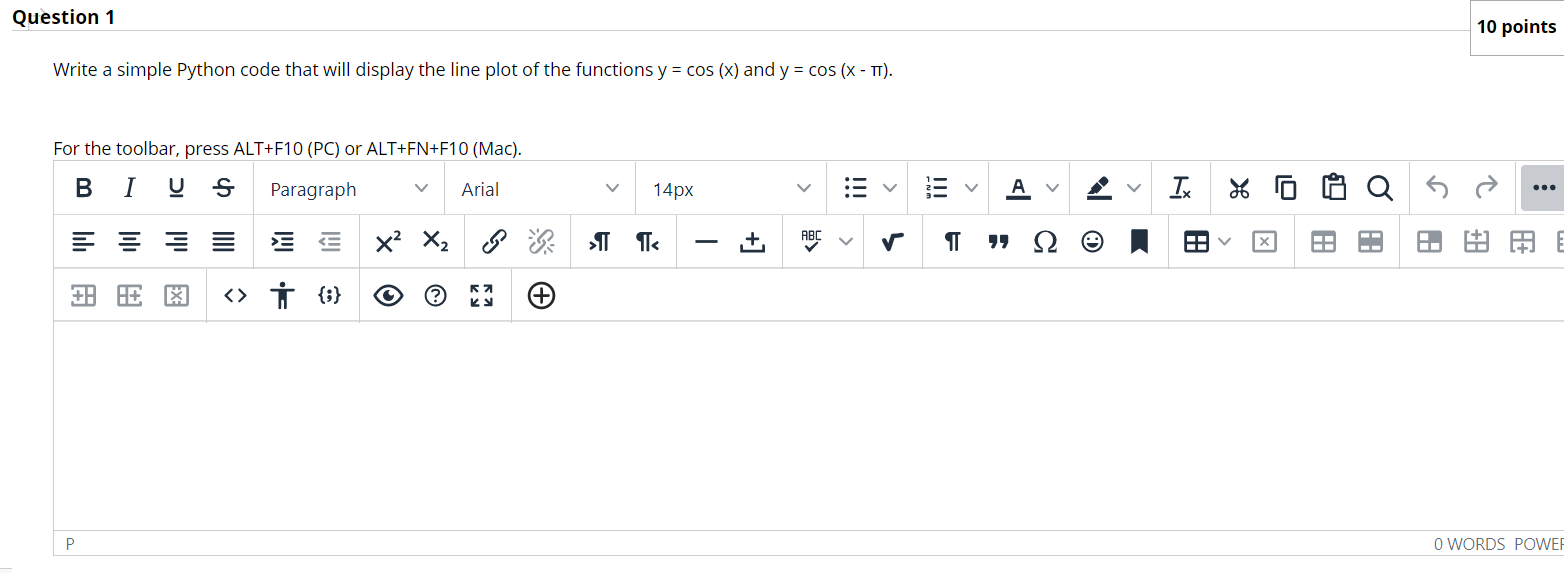Open table row properties

click(1370, 242)
